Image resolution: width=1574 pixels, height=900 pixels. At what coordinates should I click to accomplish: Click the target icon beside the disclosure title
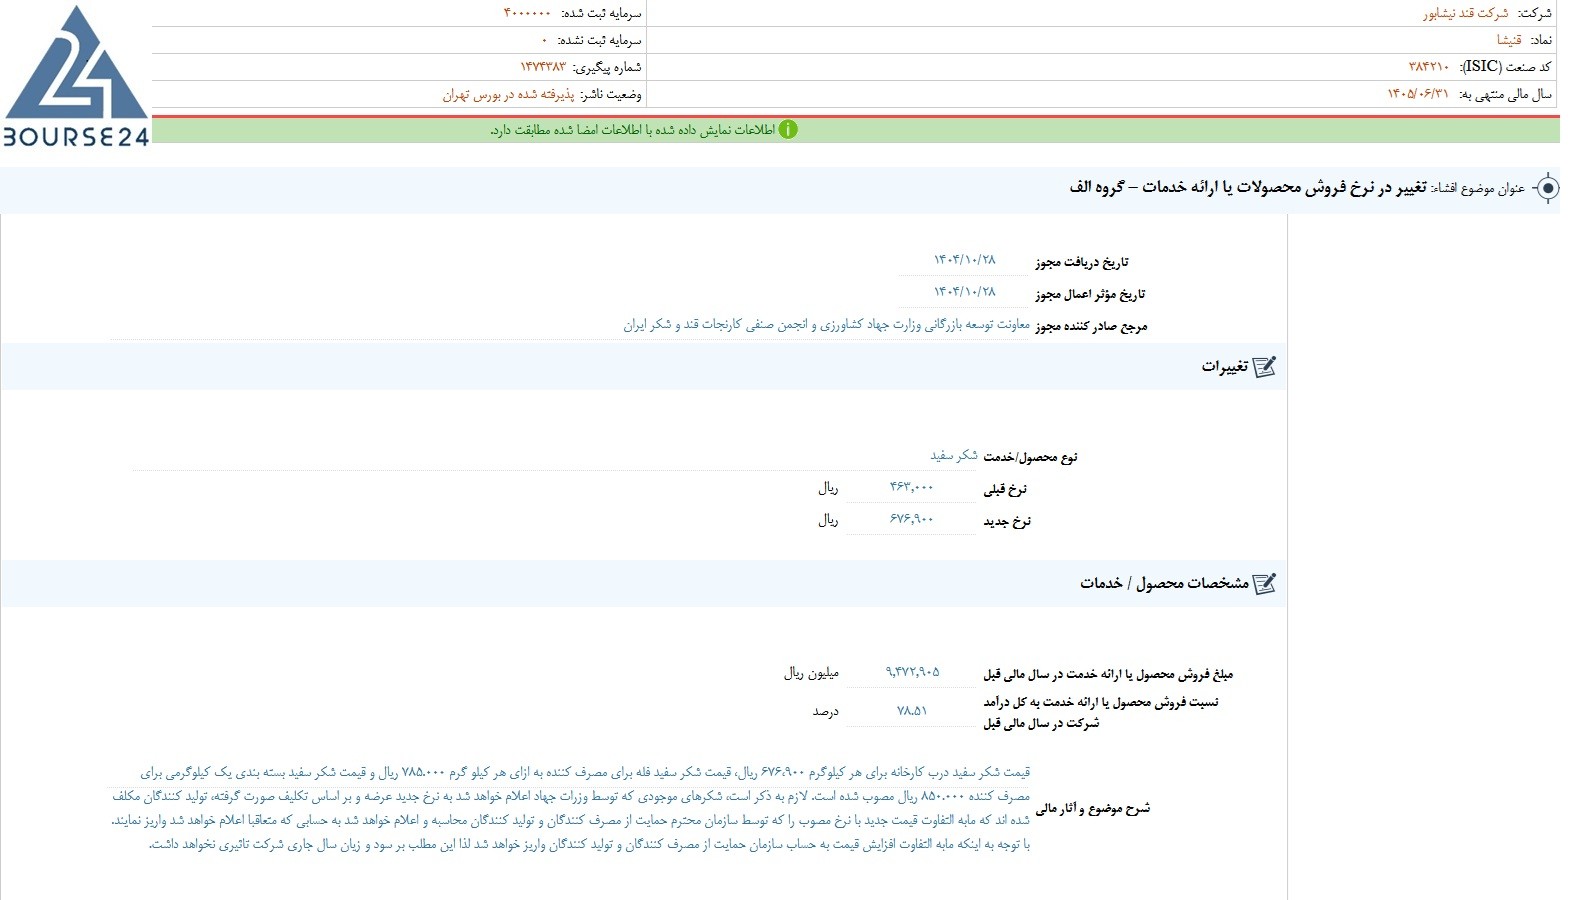(1547, 188)
